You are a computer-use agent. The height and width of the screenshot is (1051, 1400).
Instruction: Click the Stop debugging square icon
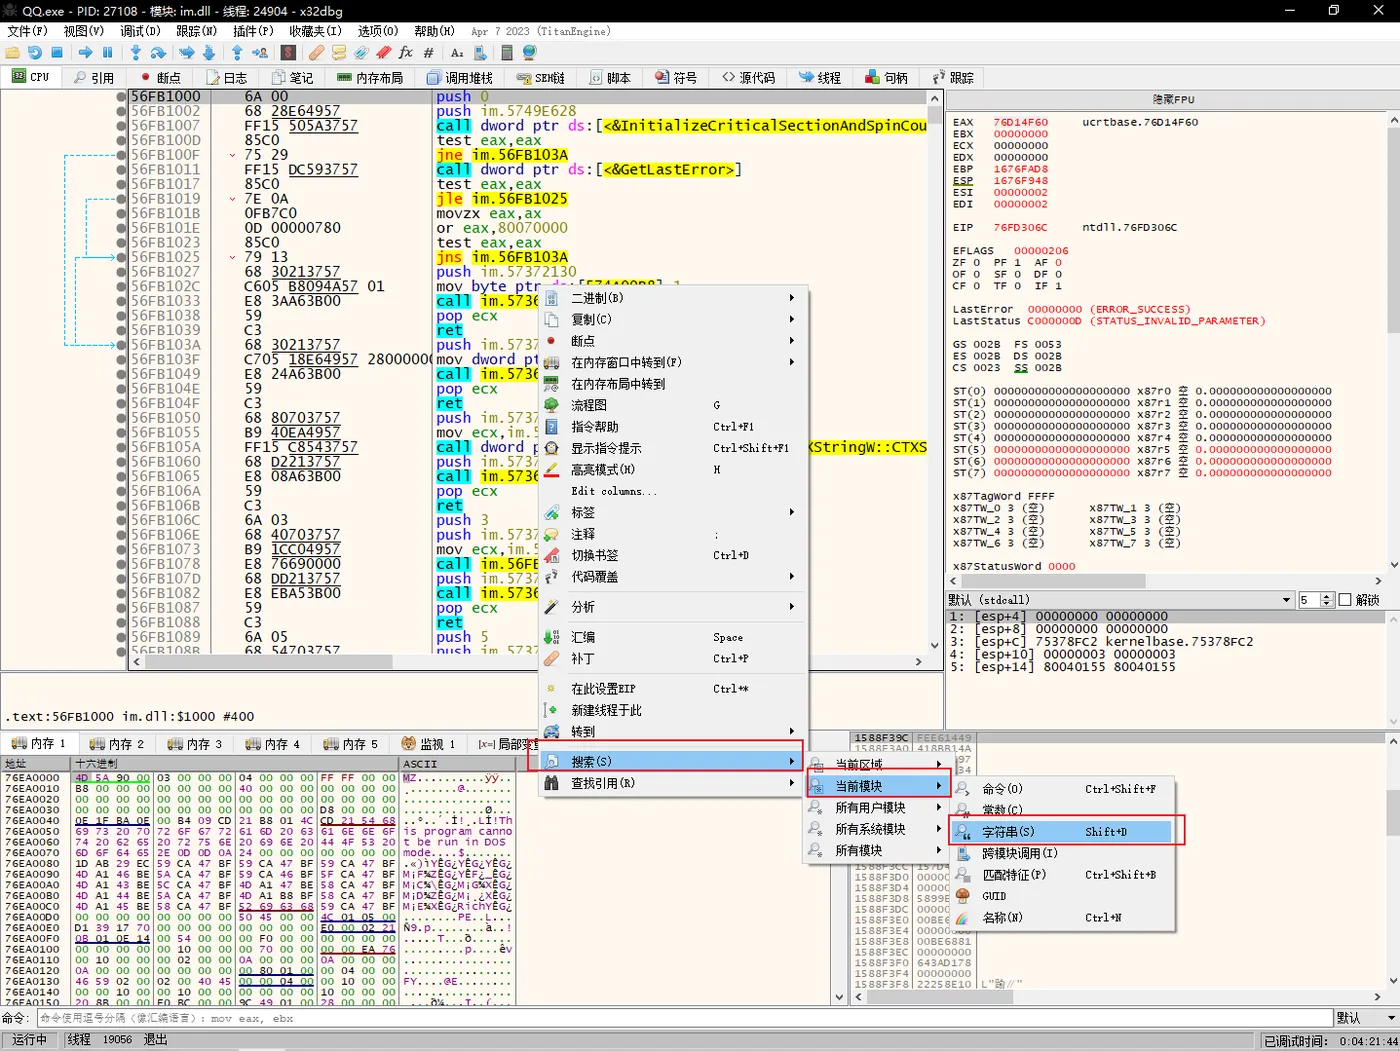[x=57, y=53]
